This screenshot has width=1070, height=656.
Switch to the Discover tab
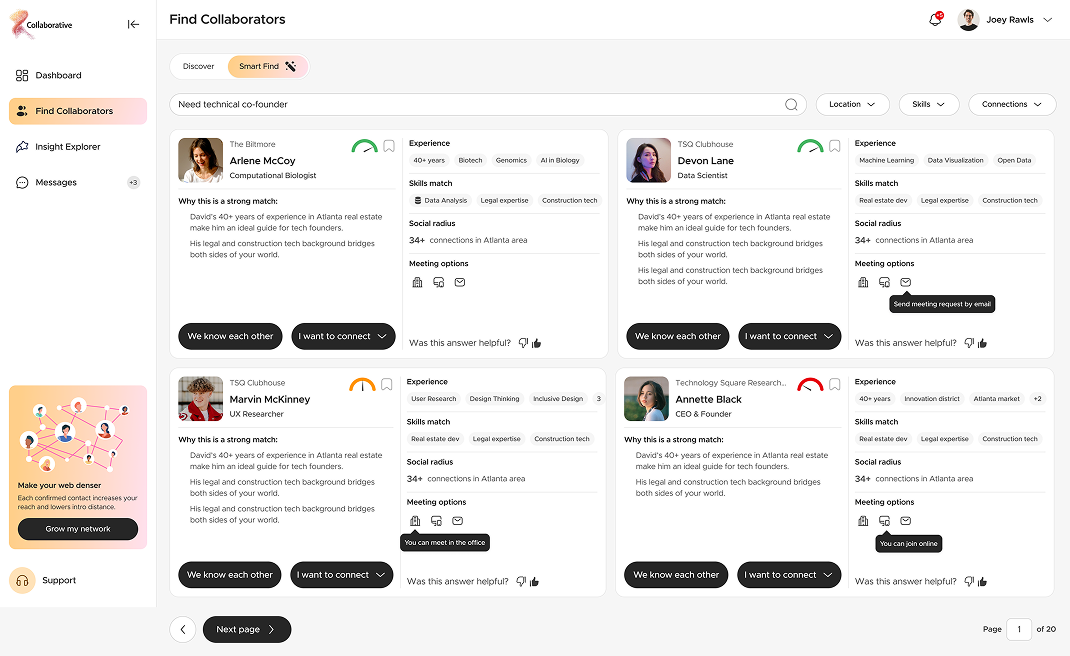click(x=199, y=66)
